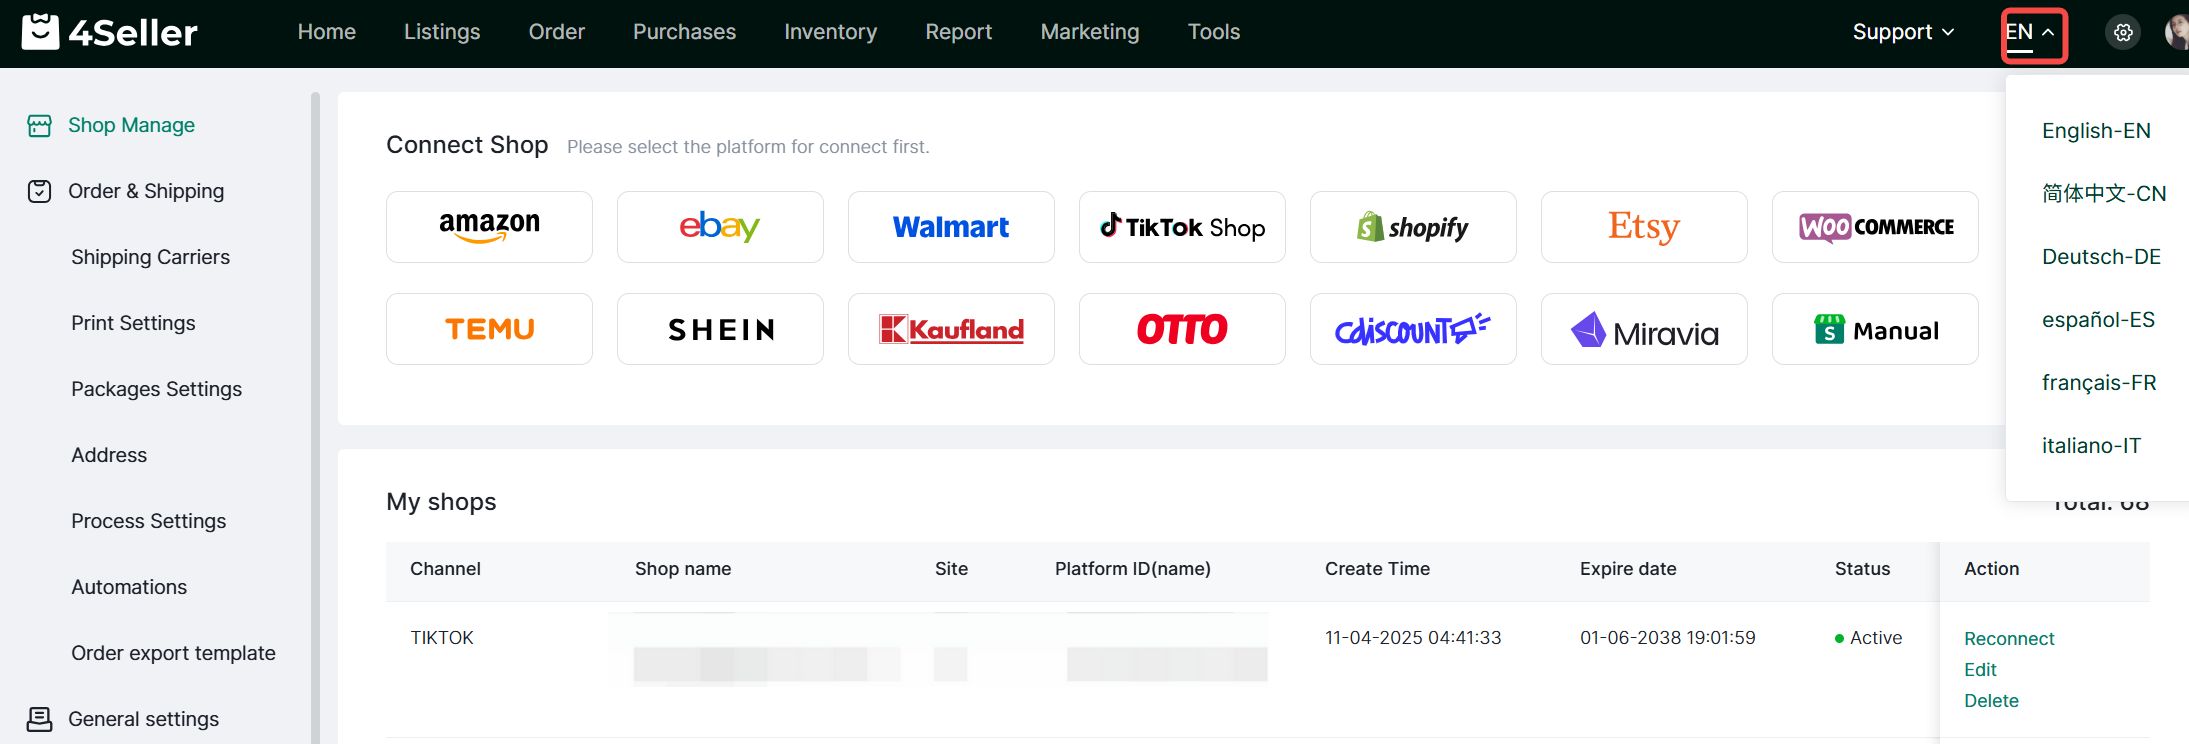
Task: Pick the Shopify platform tile
Action: [x=1413, y=227]
